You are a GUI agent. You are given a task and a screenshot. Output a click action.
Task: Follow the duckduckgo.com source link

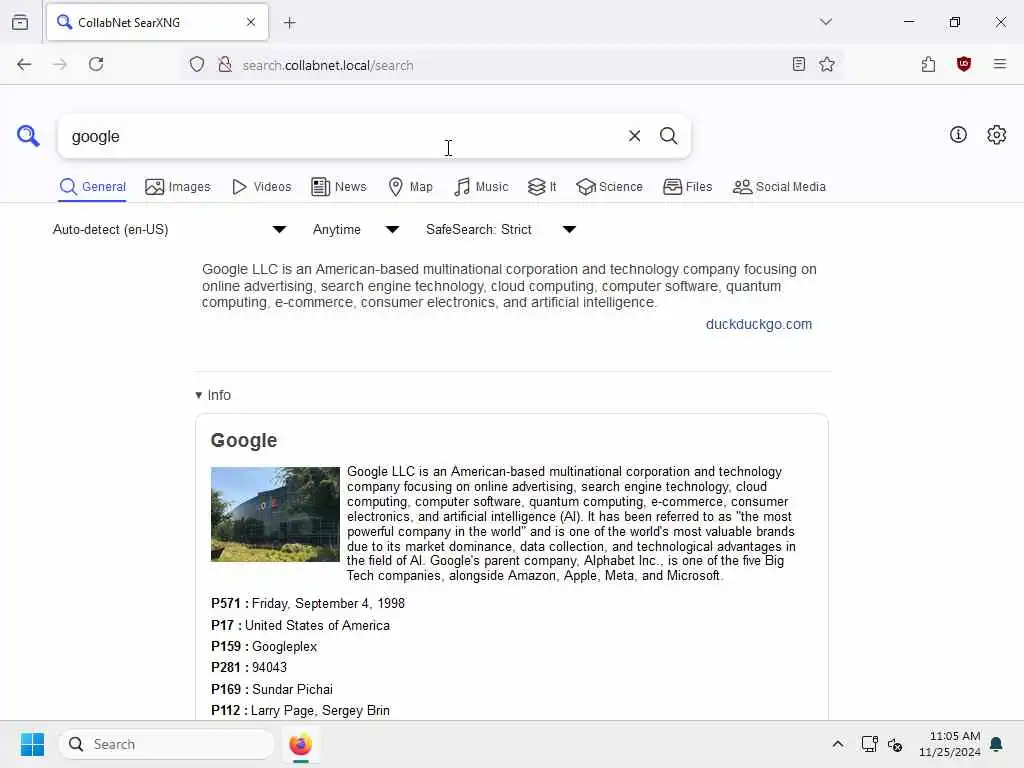pyautogui.click(x=759, y=324)
